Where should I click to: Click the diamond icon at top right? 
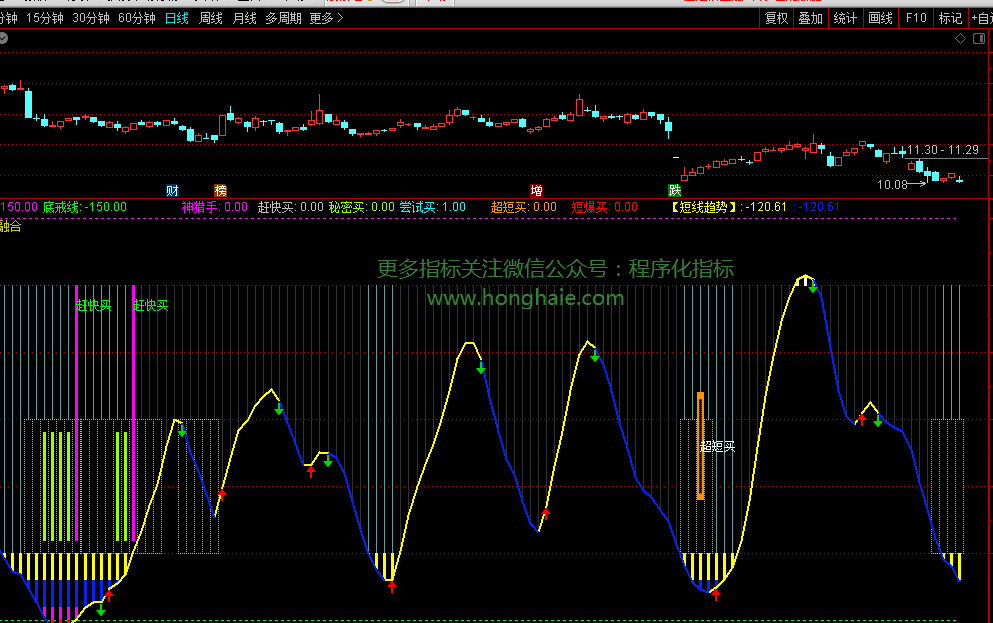click(961, 39)
